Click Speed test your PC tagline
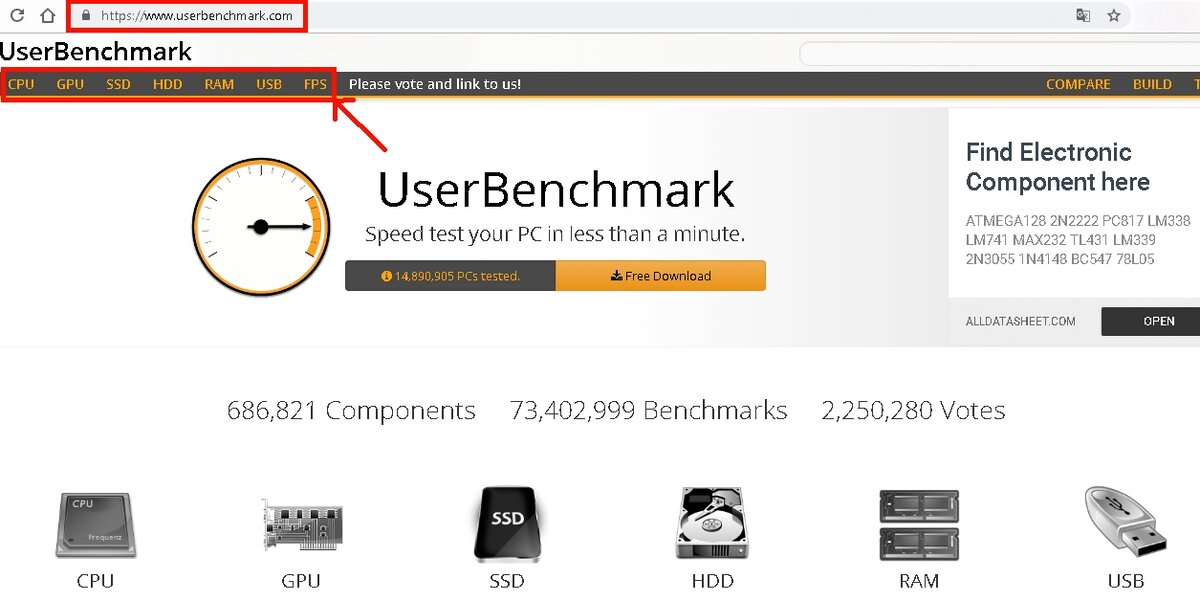The image size is (1200, 601). 555,235
